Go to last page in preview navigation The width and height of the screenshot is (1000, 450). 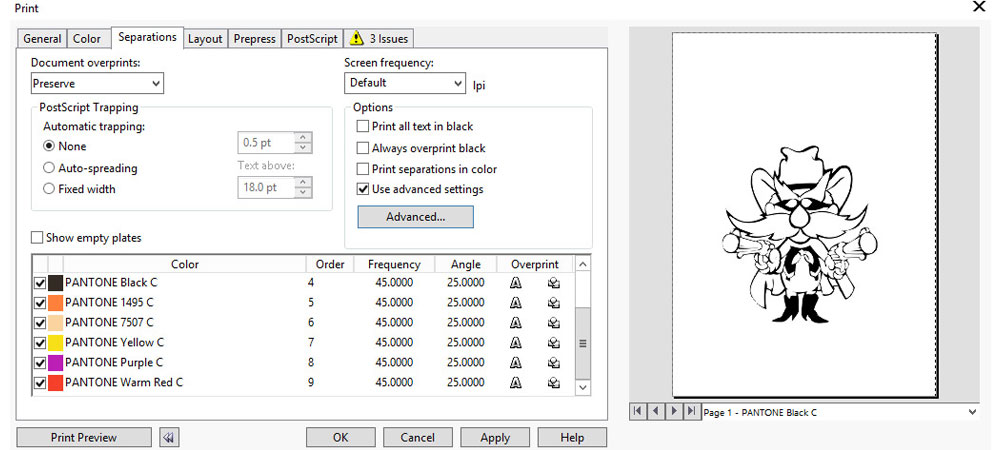coord(690,411)
